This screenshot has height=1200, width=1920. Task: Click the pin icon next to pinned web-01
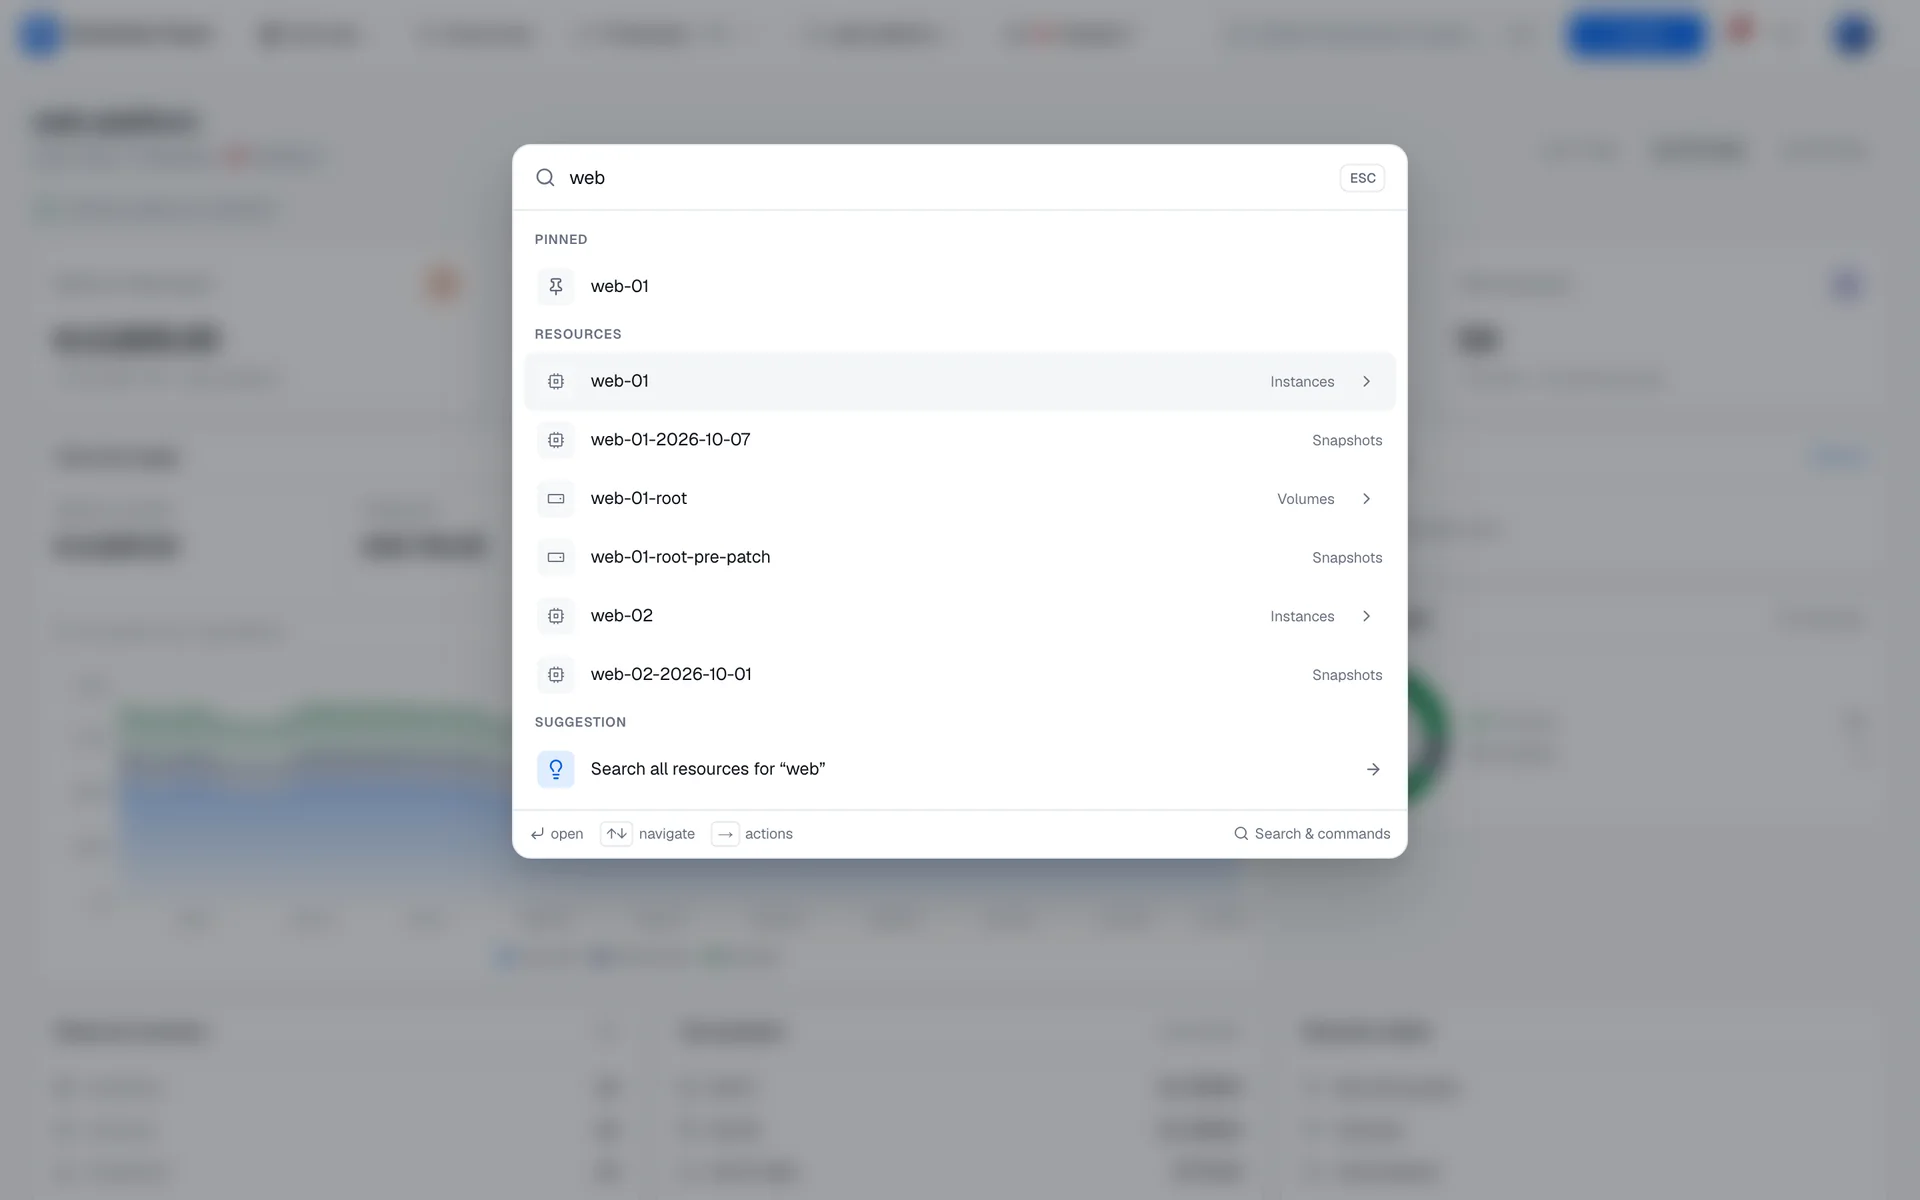click(x=556, y=287)
